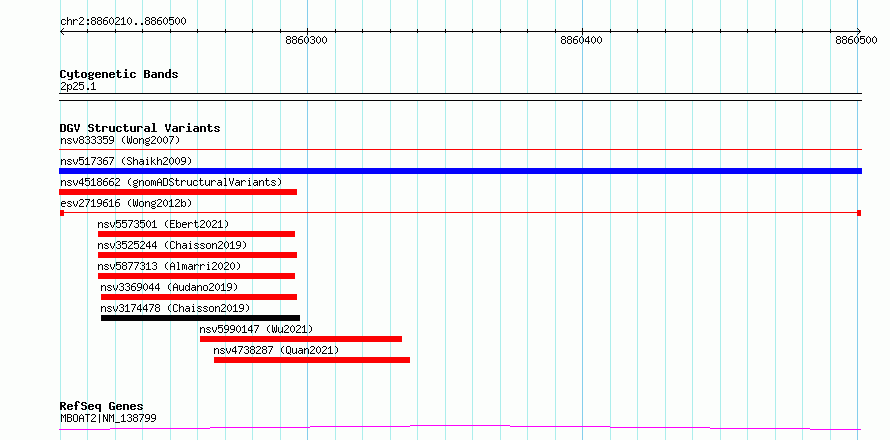This screenshot has height=440, width=890.
Task: Open variant nsv5990147 (Wu2021) label
Action: pos(257,329)
